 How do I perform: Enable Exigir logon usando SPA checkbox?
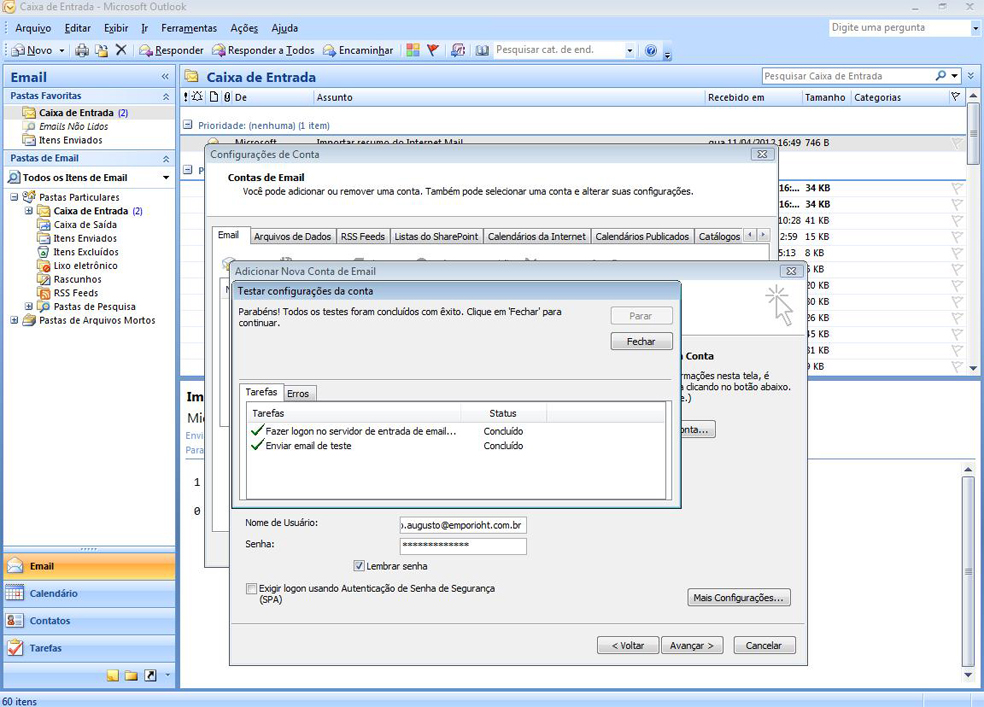[x=252, y=588]
